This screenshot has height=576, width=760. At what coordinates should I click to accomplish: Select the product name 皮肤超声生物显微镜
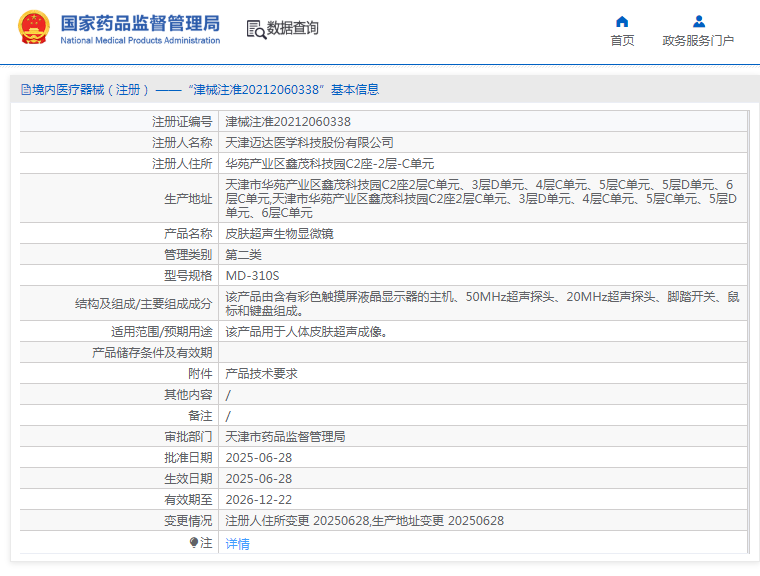click(280, 233)
